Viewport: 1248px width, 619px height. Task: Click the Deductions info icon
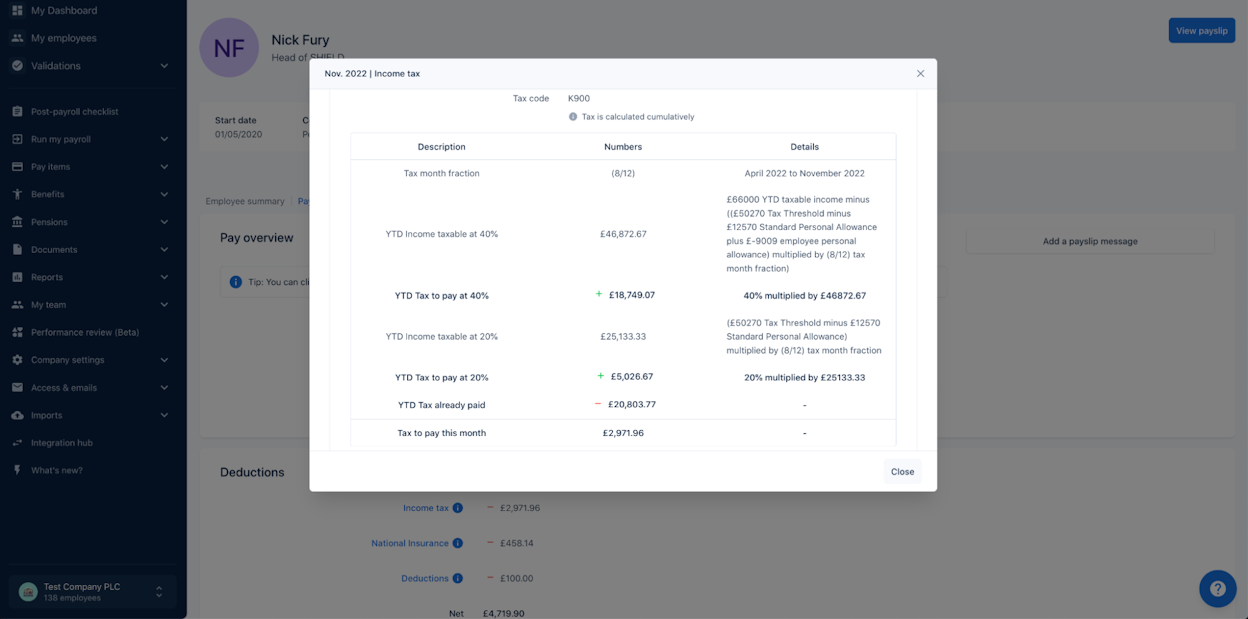[458, 578]
